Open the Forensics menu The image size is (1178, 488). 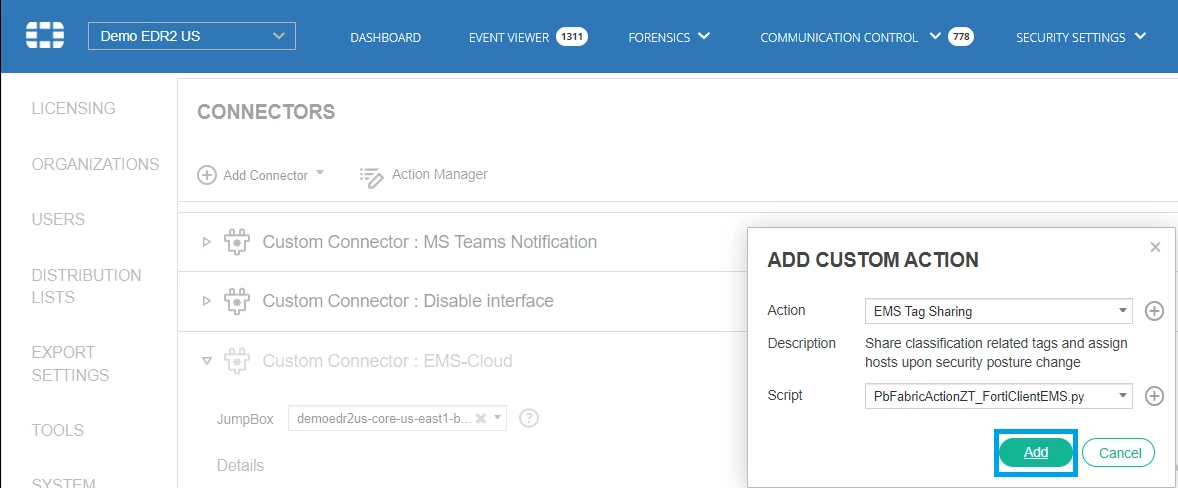(x=659, y=37)
